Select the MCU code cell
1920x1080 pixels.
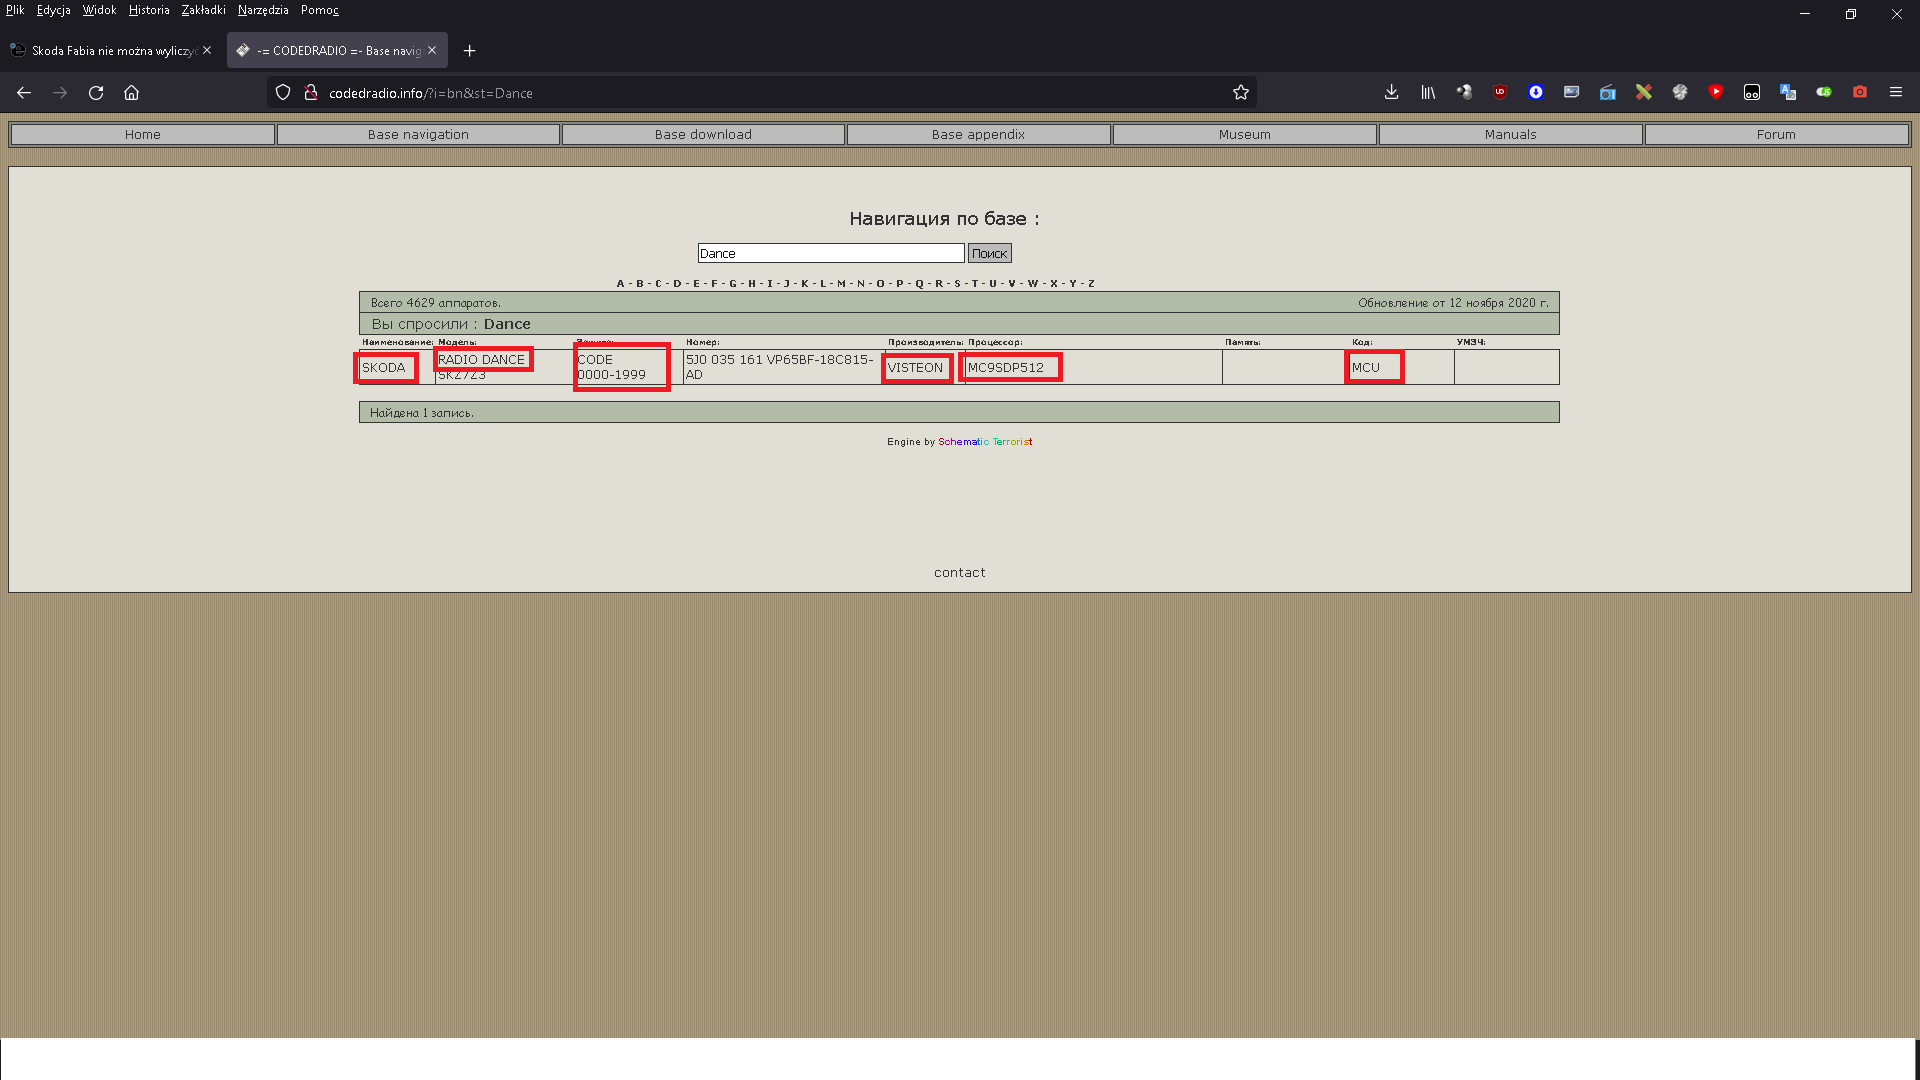click(x=1402, y=367)
